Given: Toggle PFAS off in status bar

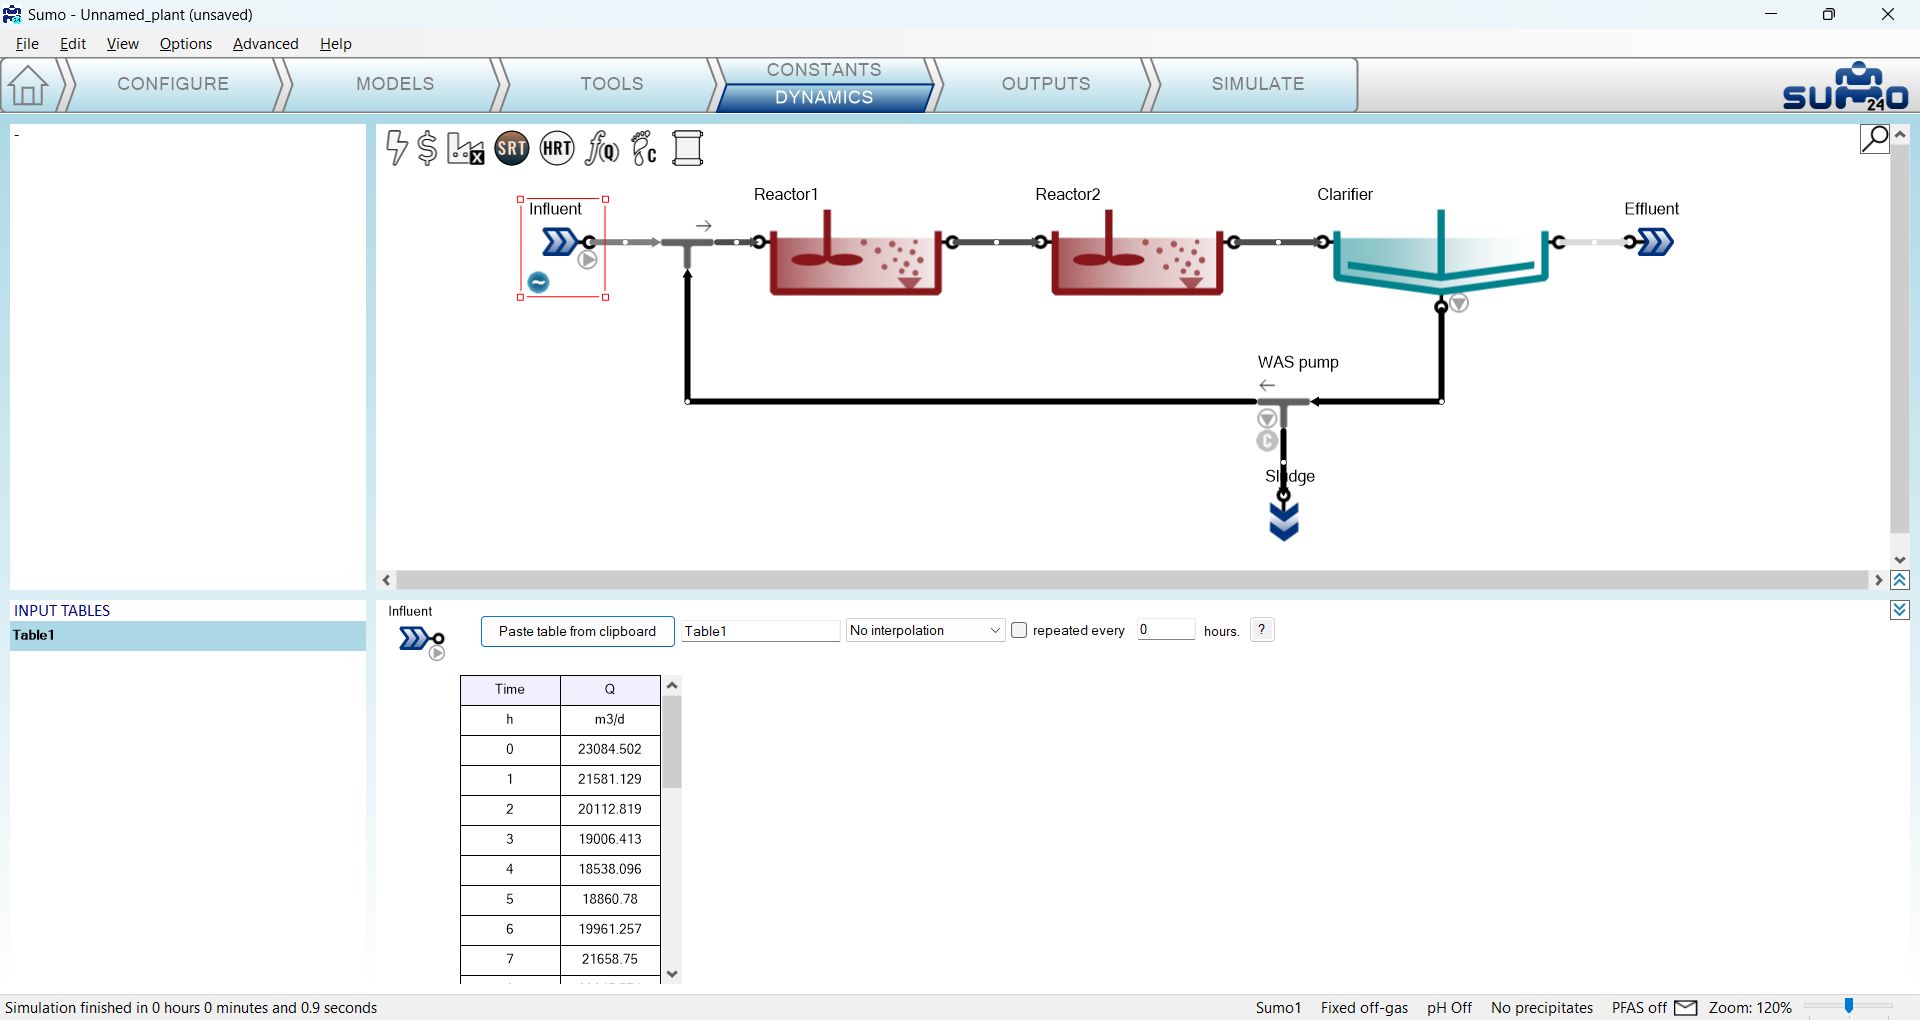Looking at the screenshot, I should tap(1639, 1007).
